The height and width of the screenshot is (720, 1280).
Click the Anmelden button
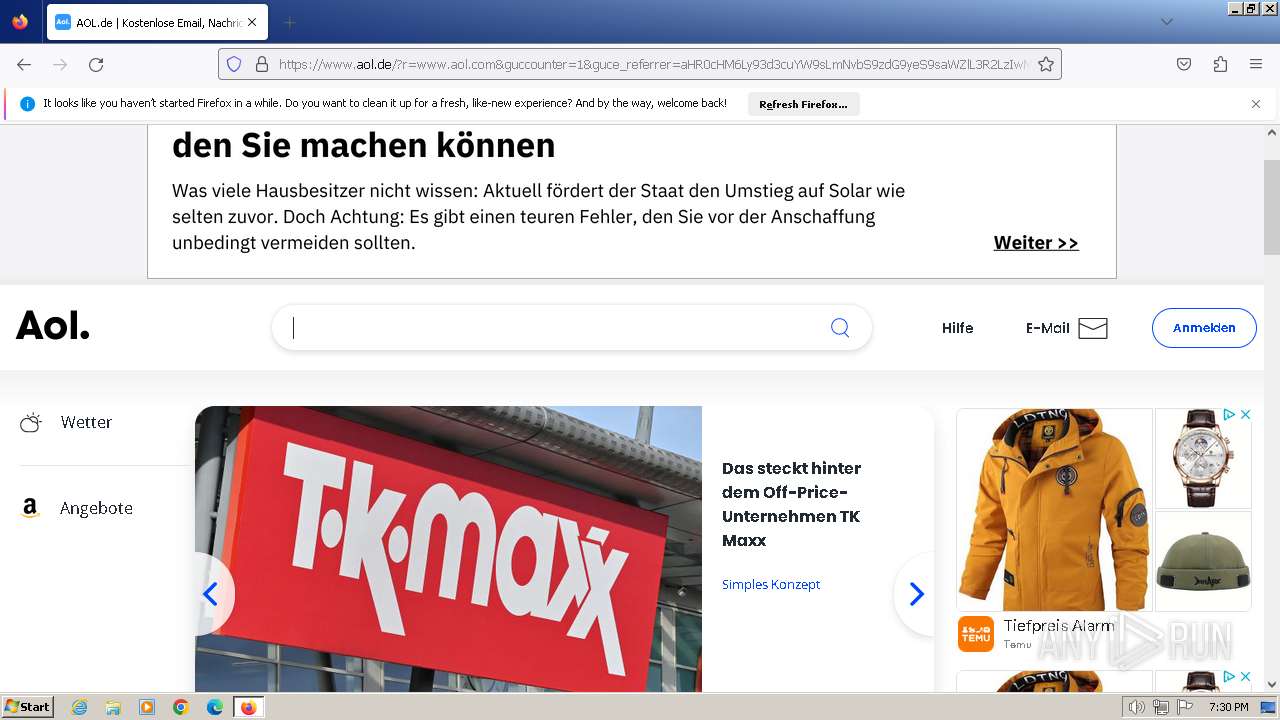coord(1204,328)
